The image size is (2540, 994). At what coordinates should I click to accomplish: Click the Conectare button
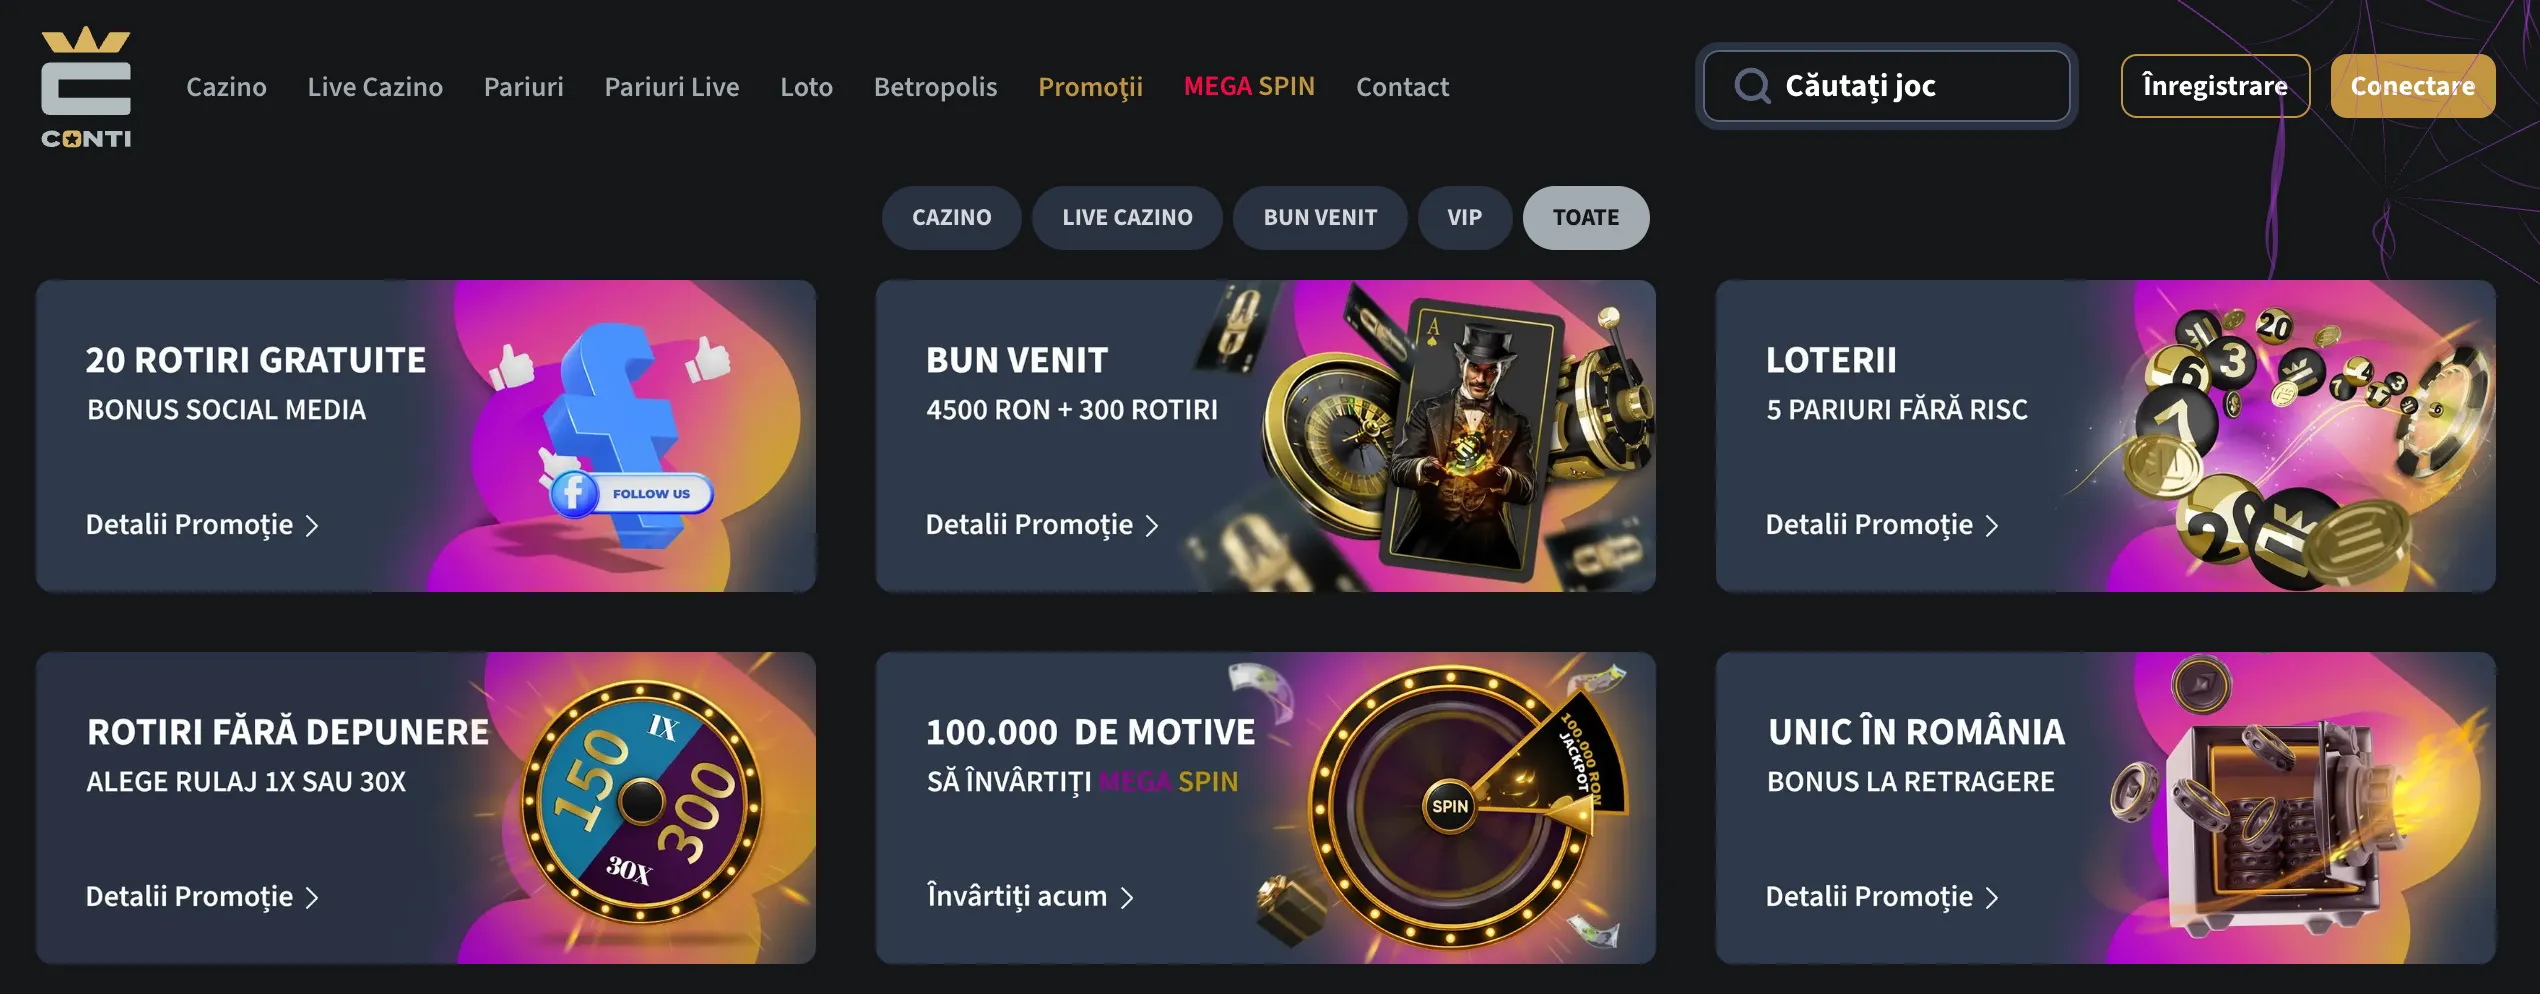[2412, 86]
